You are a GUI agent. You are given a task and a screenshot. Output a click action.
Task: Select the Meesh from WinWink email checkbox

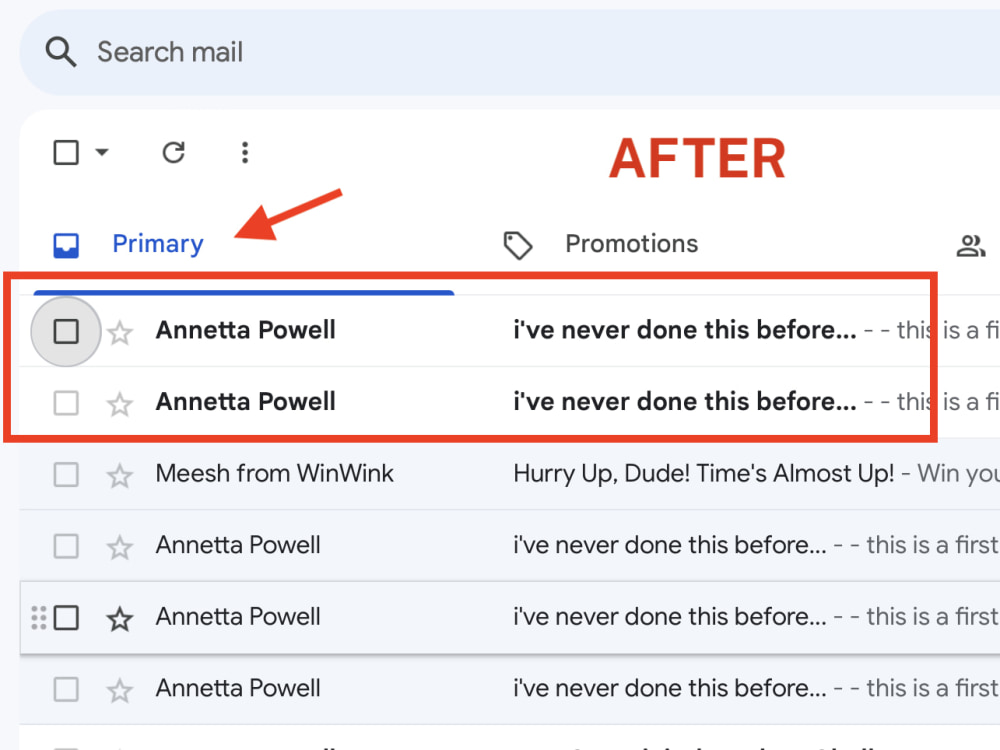pos(65,474)
